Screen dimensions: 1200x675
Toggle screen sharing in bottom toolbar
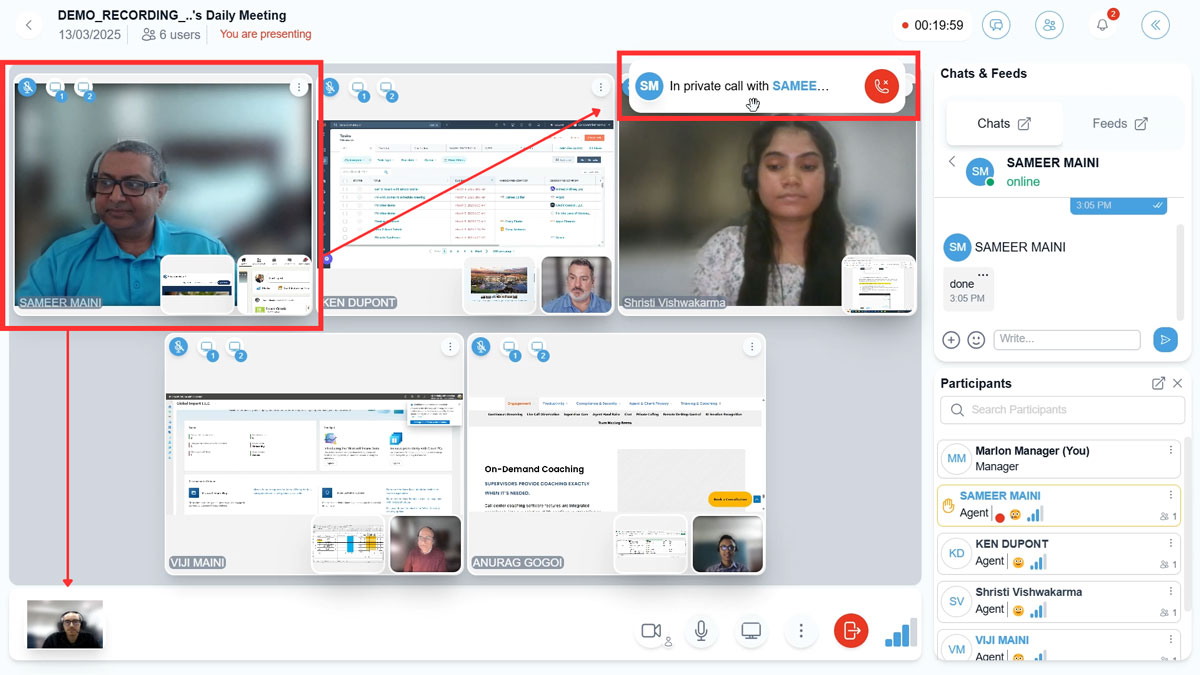(751, 631)
